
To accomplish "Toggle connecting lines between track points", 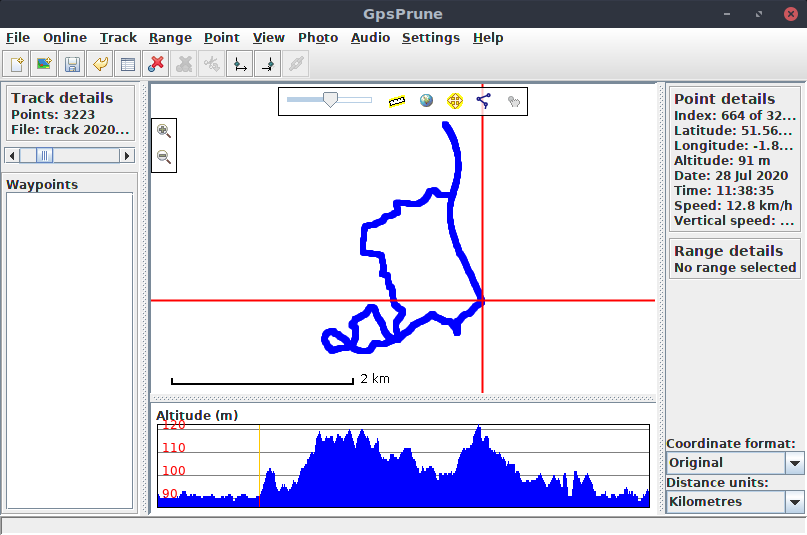I will (484, 101).
